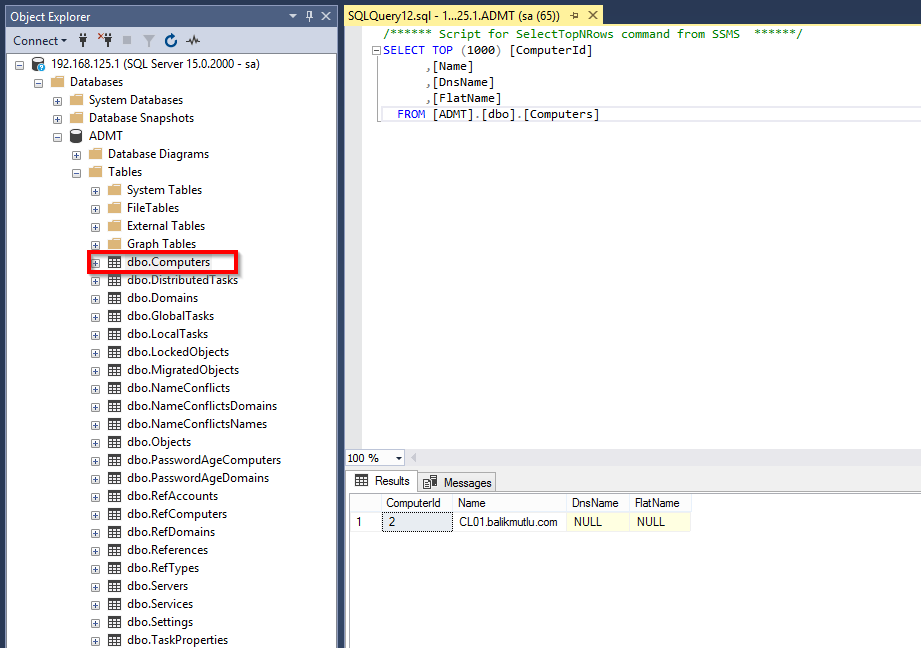
Task: Open the Connect dropdown menu
Action: point(39,41)
